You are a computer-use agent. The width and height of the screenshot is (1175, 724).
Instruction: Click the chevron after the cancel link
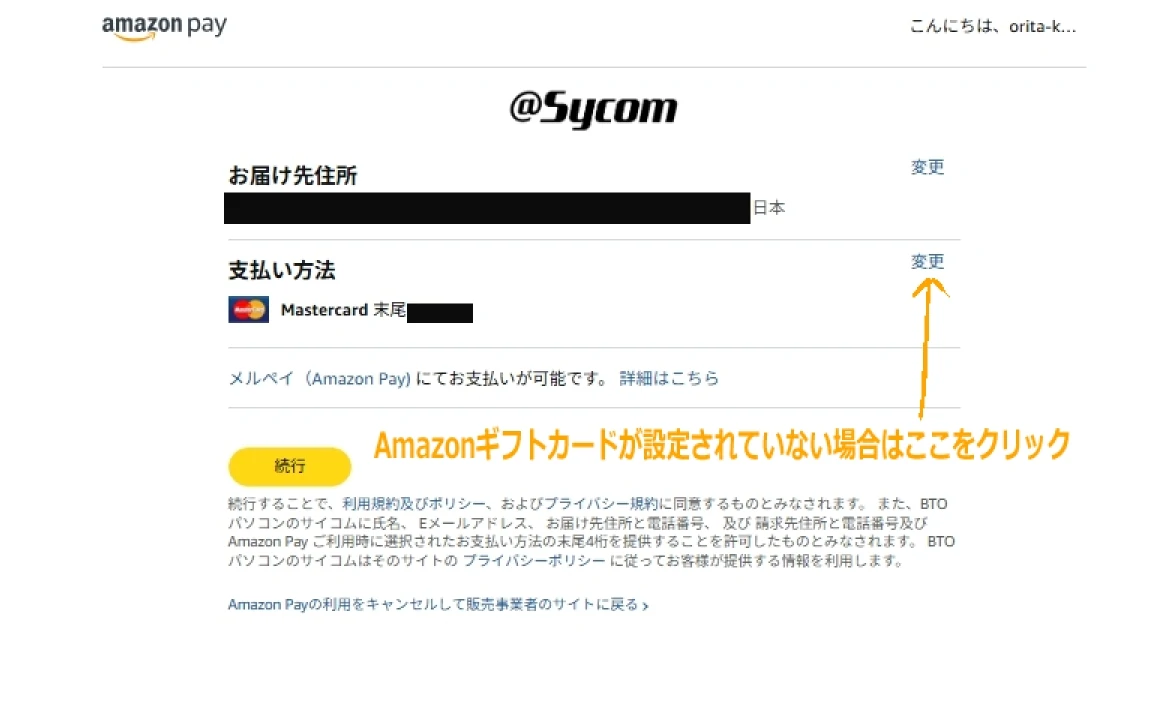[645, 606]
